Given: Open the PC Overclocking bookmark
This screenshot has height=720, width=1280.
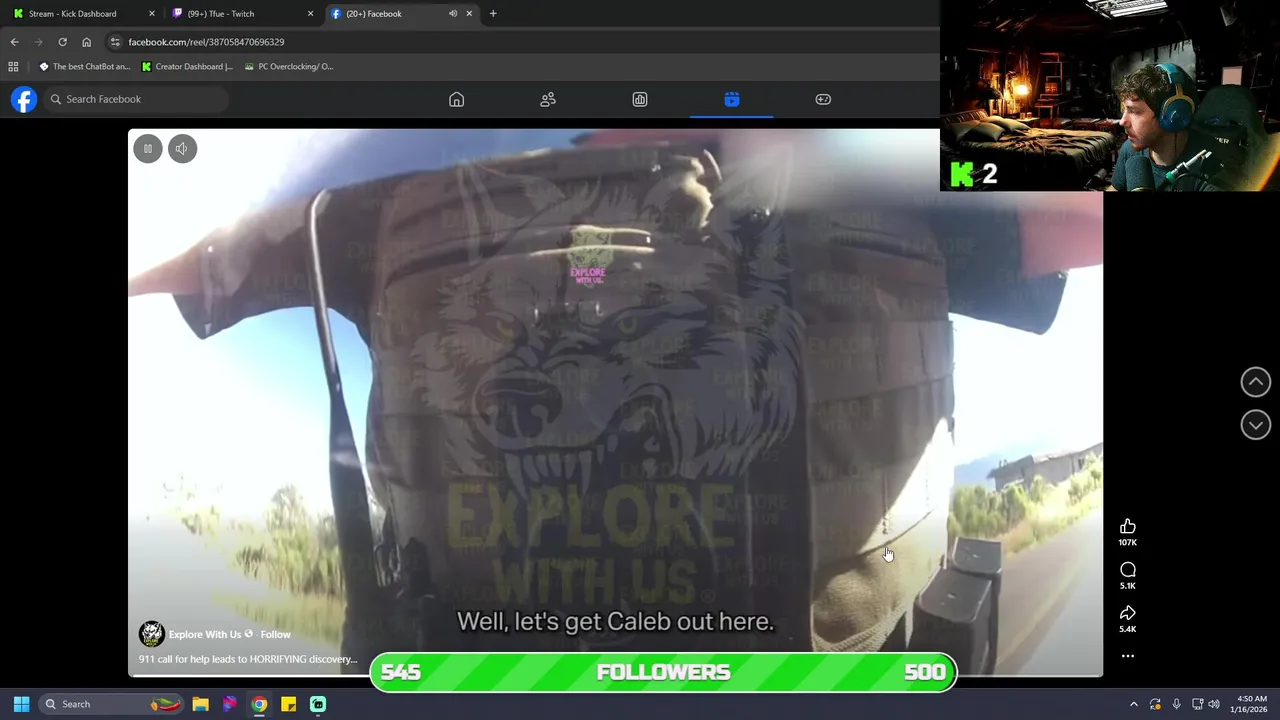Looking at the screenshot, I should tap(289, 67).
